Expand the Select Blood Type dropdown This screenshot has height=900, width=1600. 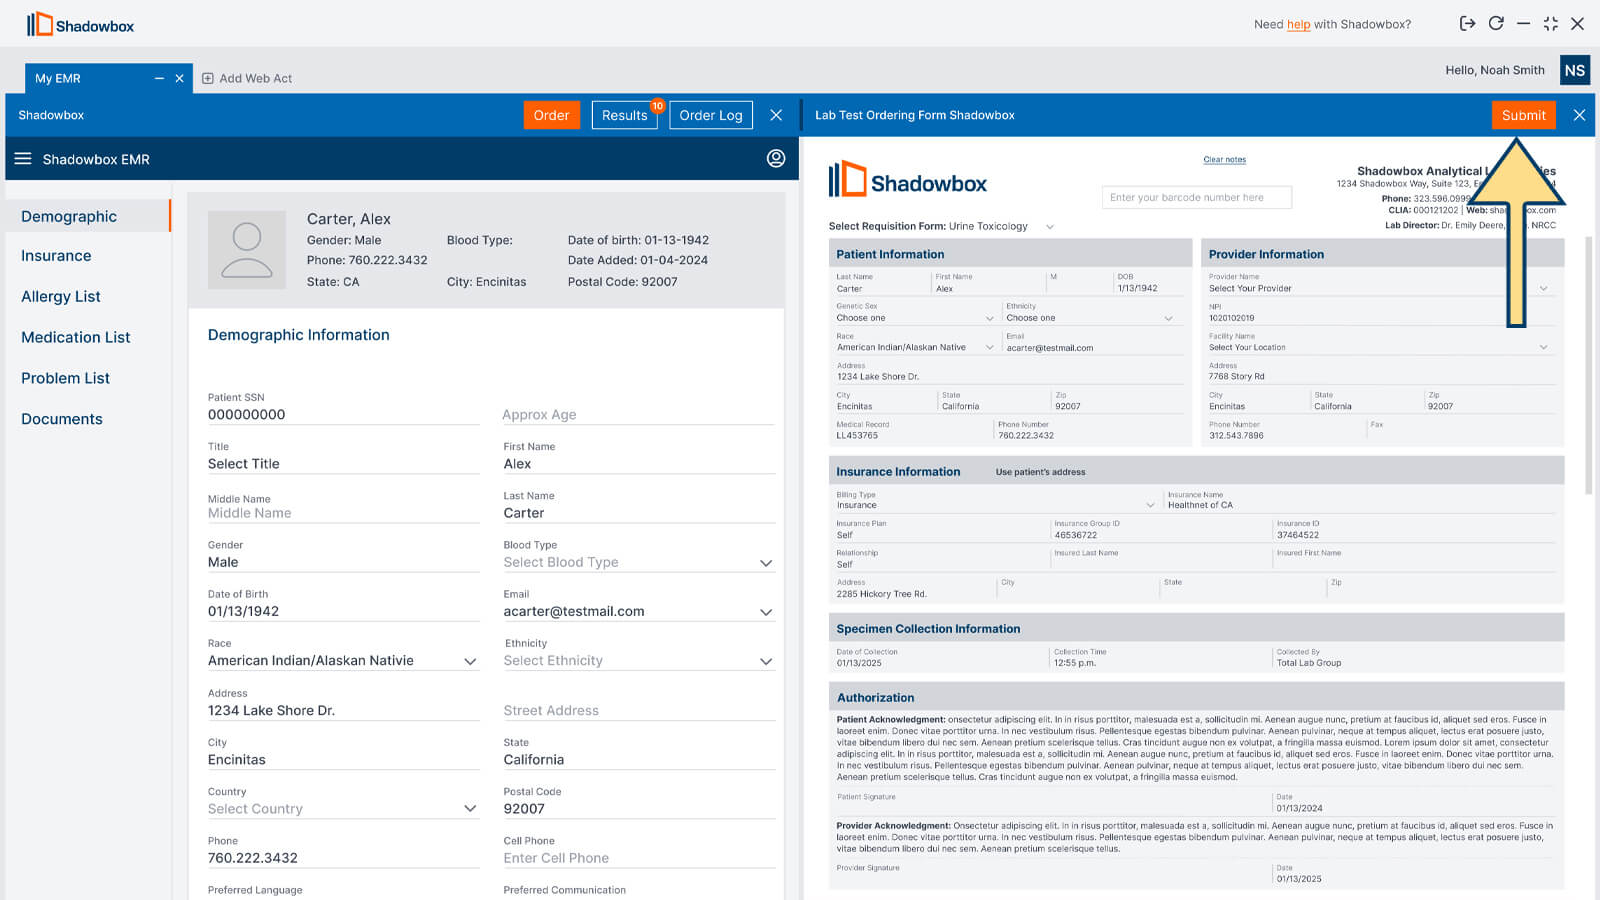[x=639, y=562]
